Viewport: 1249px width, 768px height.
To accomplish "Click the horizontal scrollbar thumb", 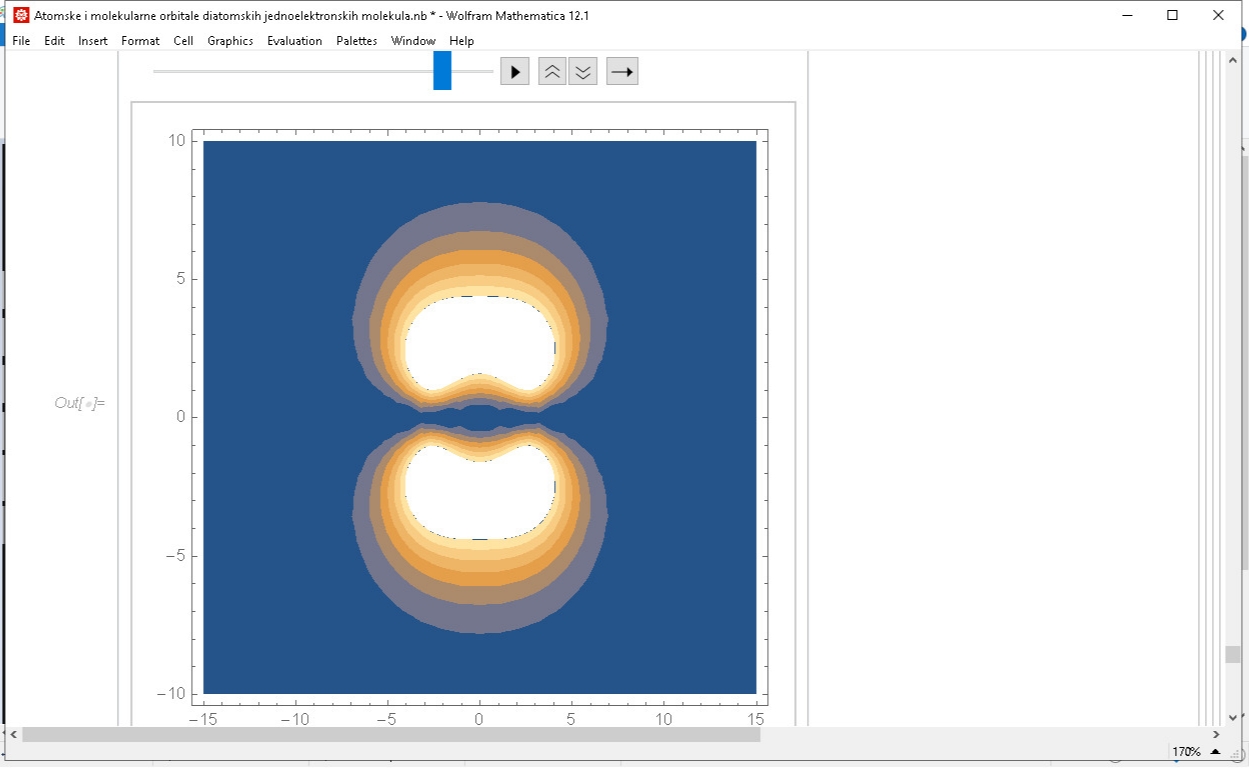I will (x=391, y=735).
